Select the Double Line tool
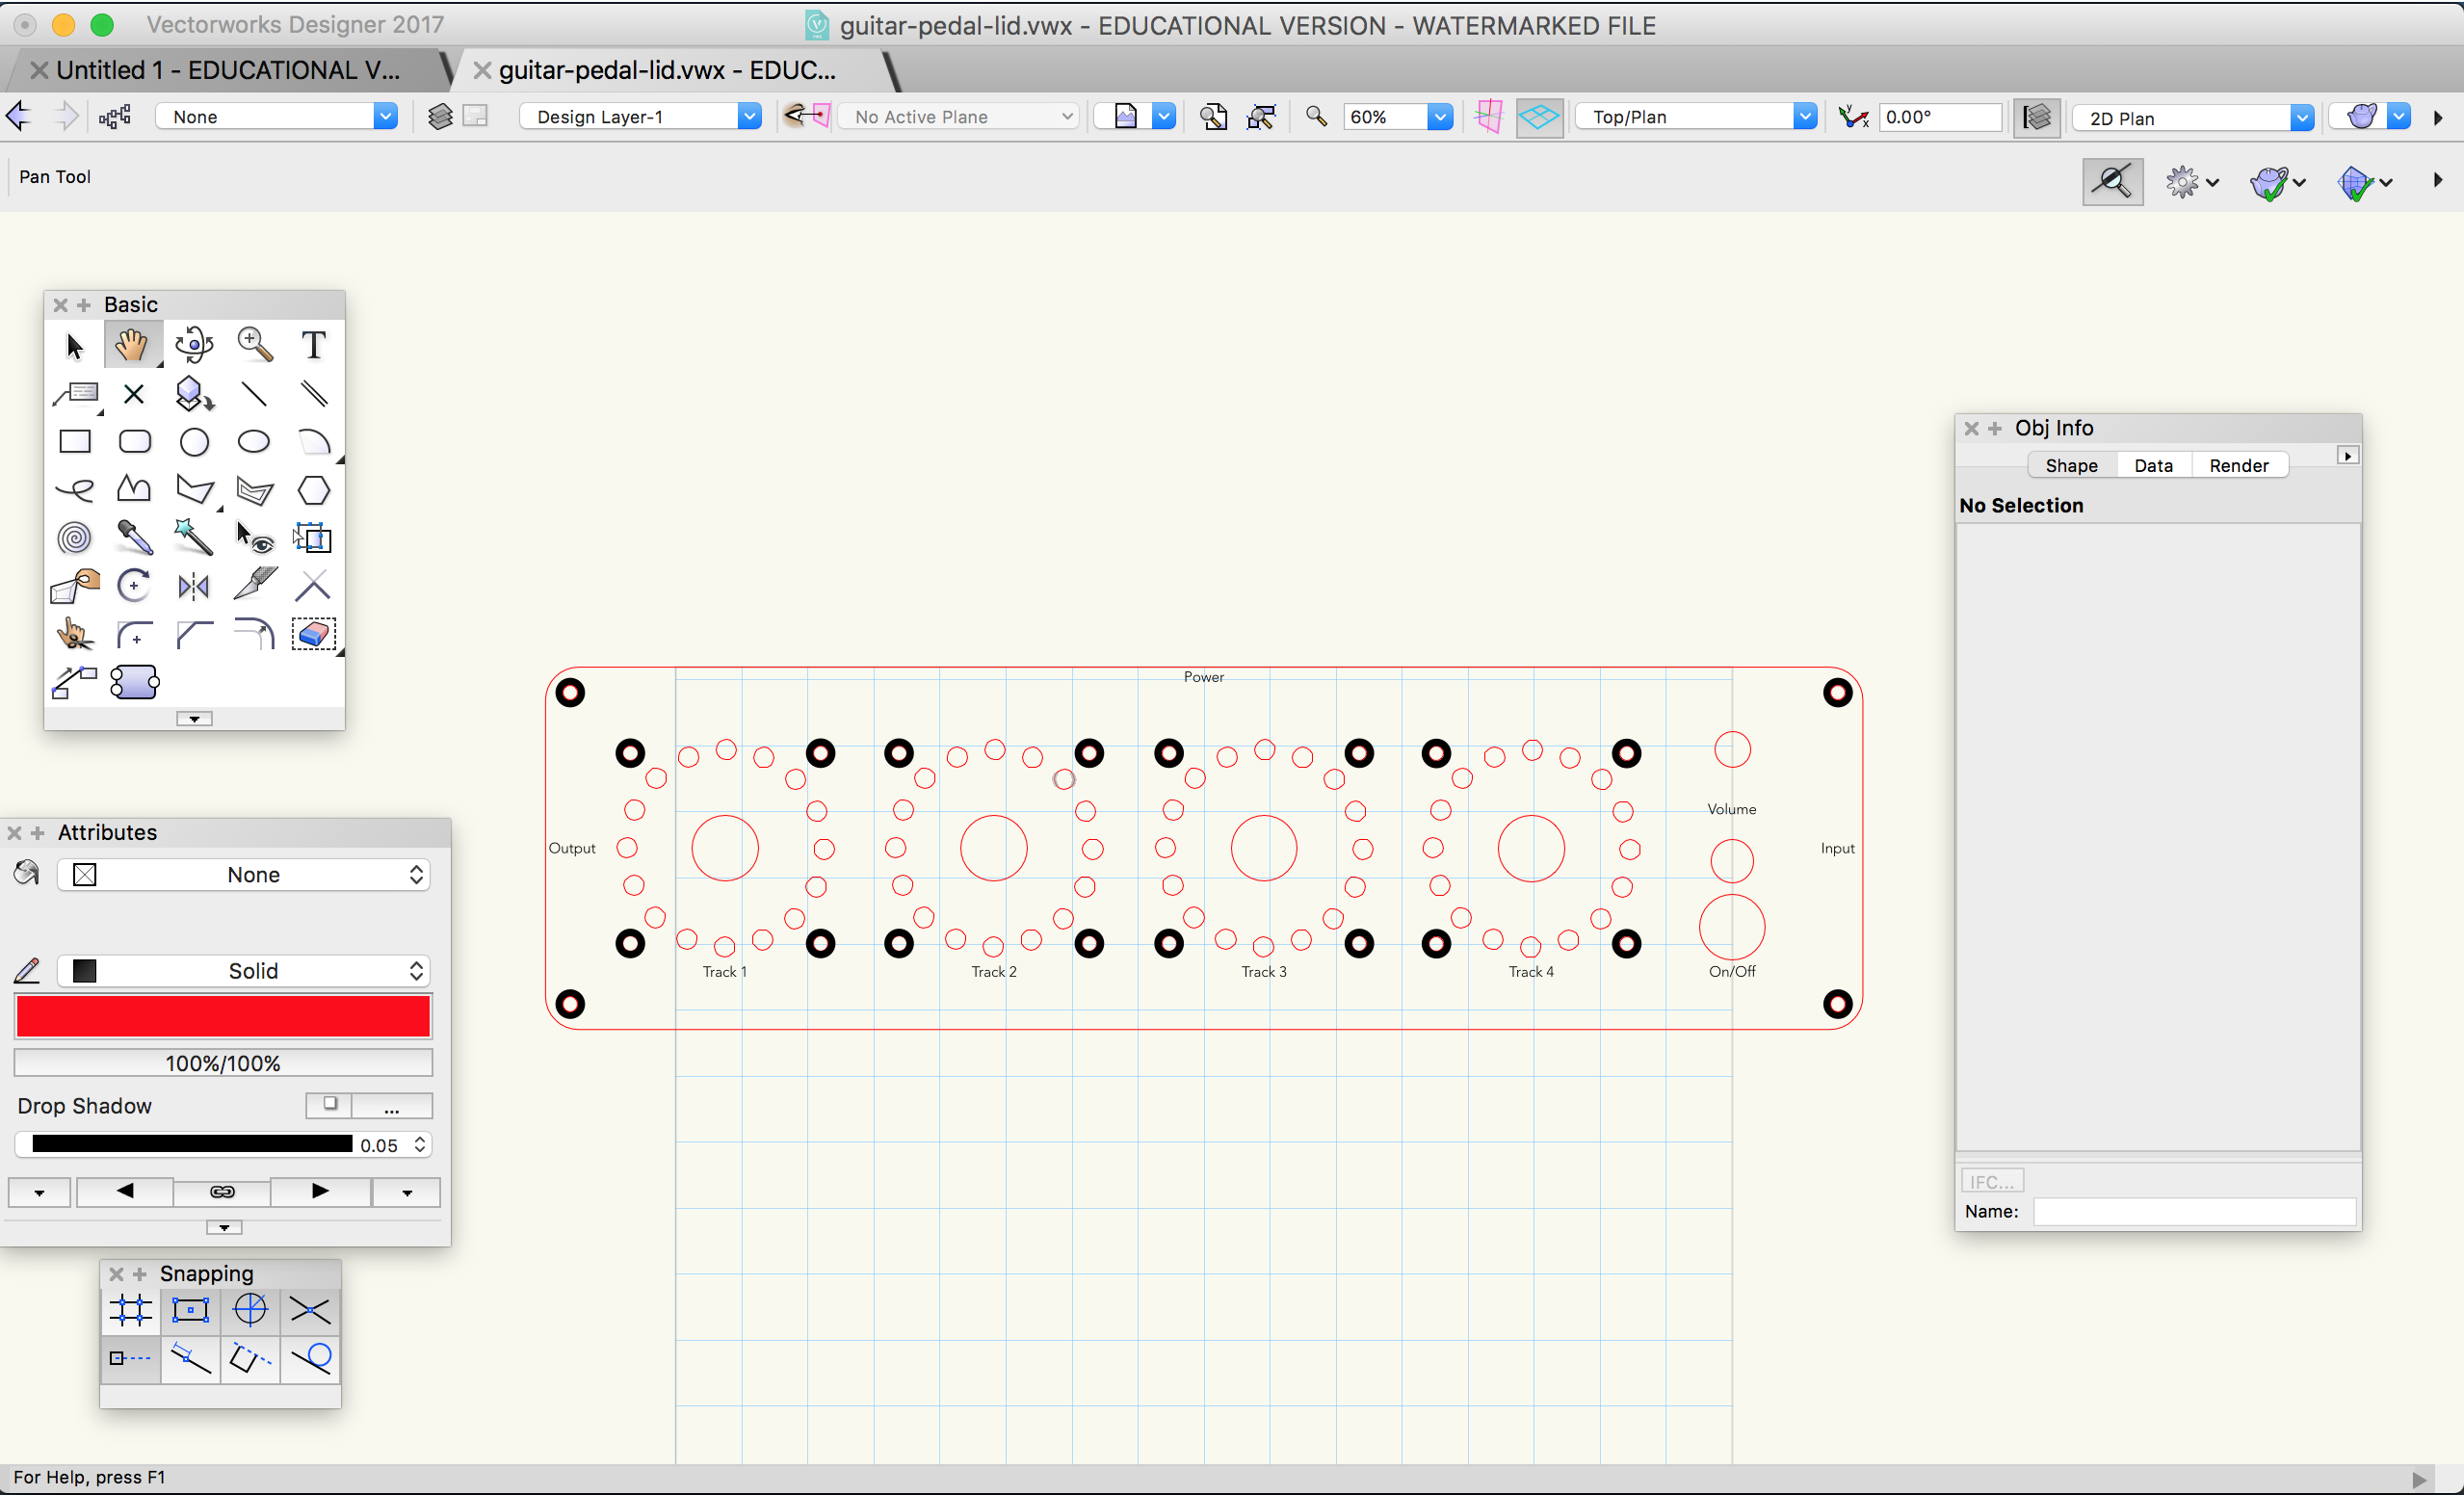 [x=313, y=394]
